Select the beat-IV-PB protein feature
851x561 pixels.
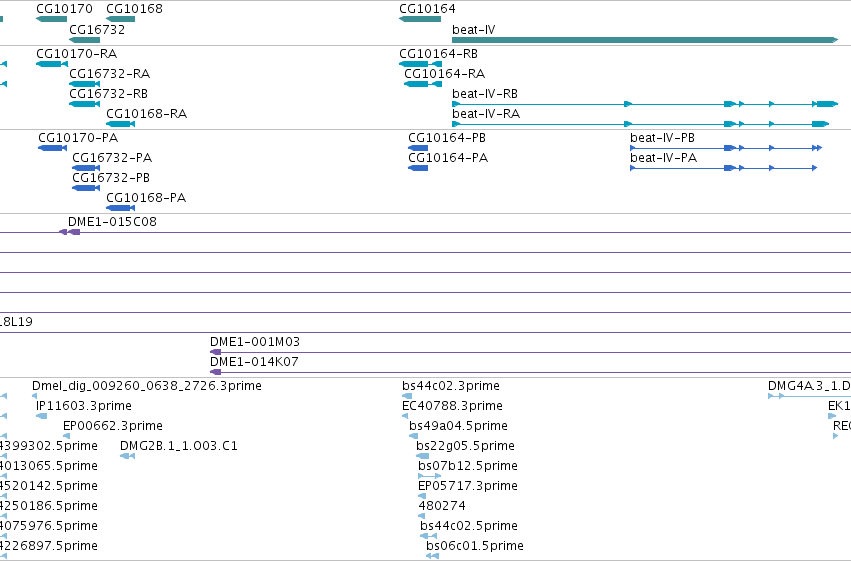(726, 148)
